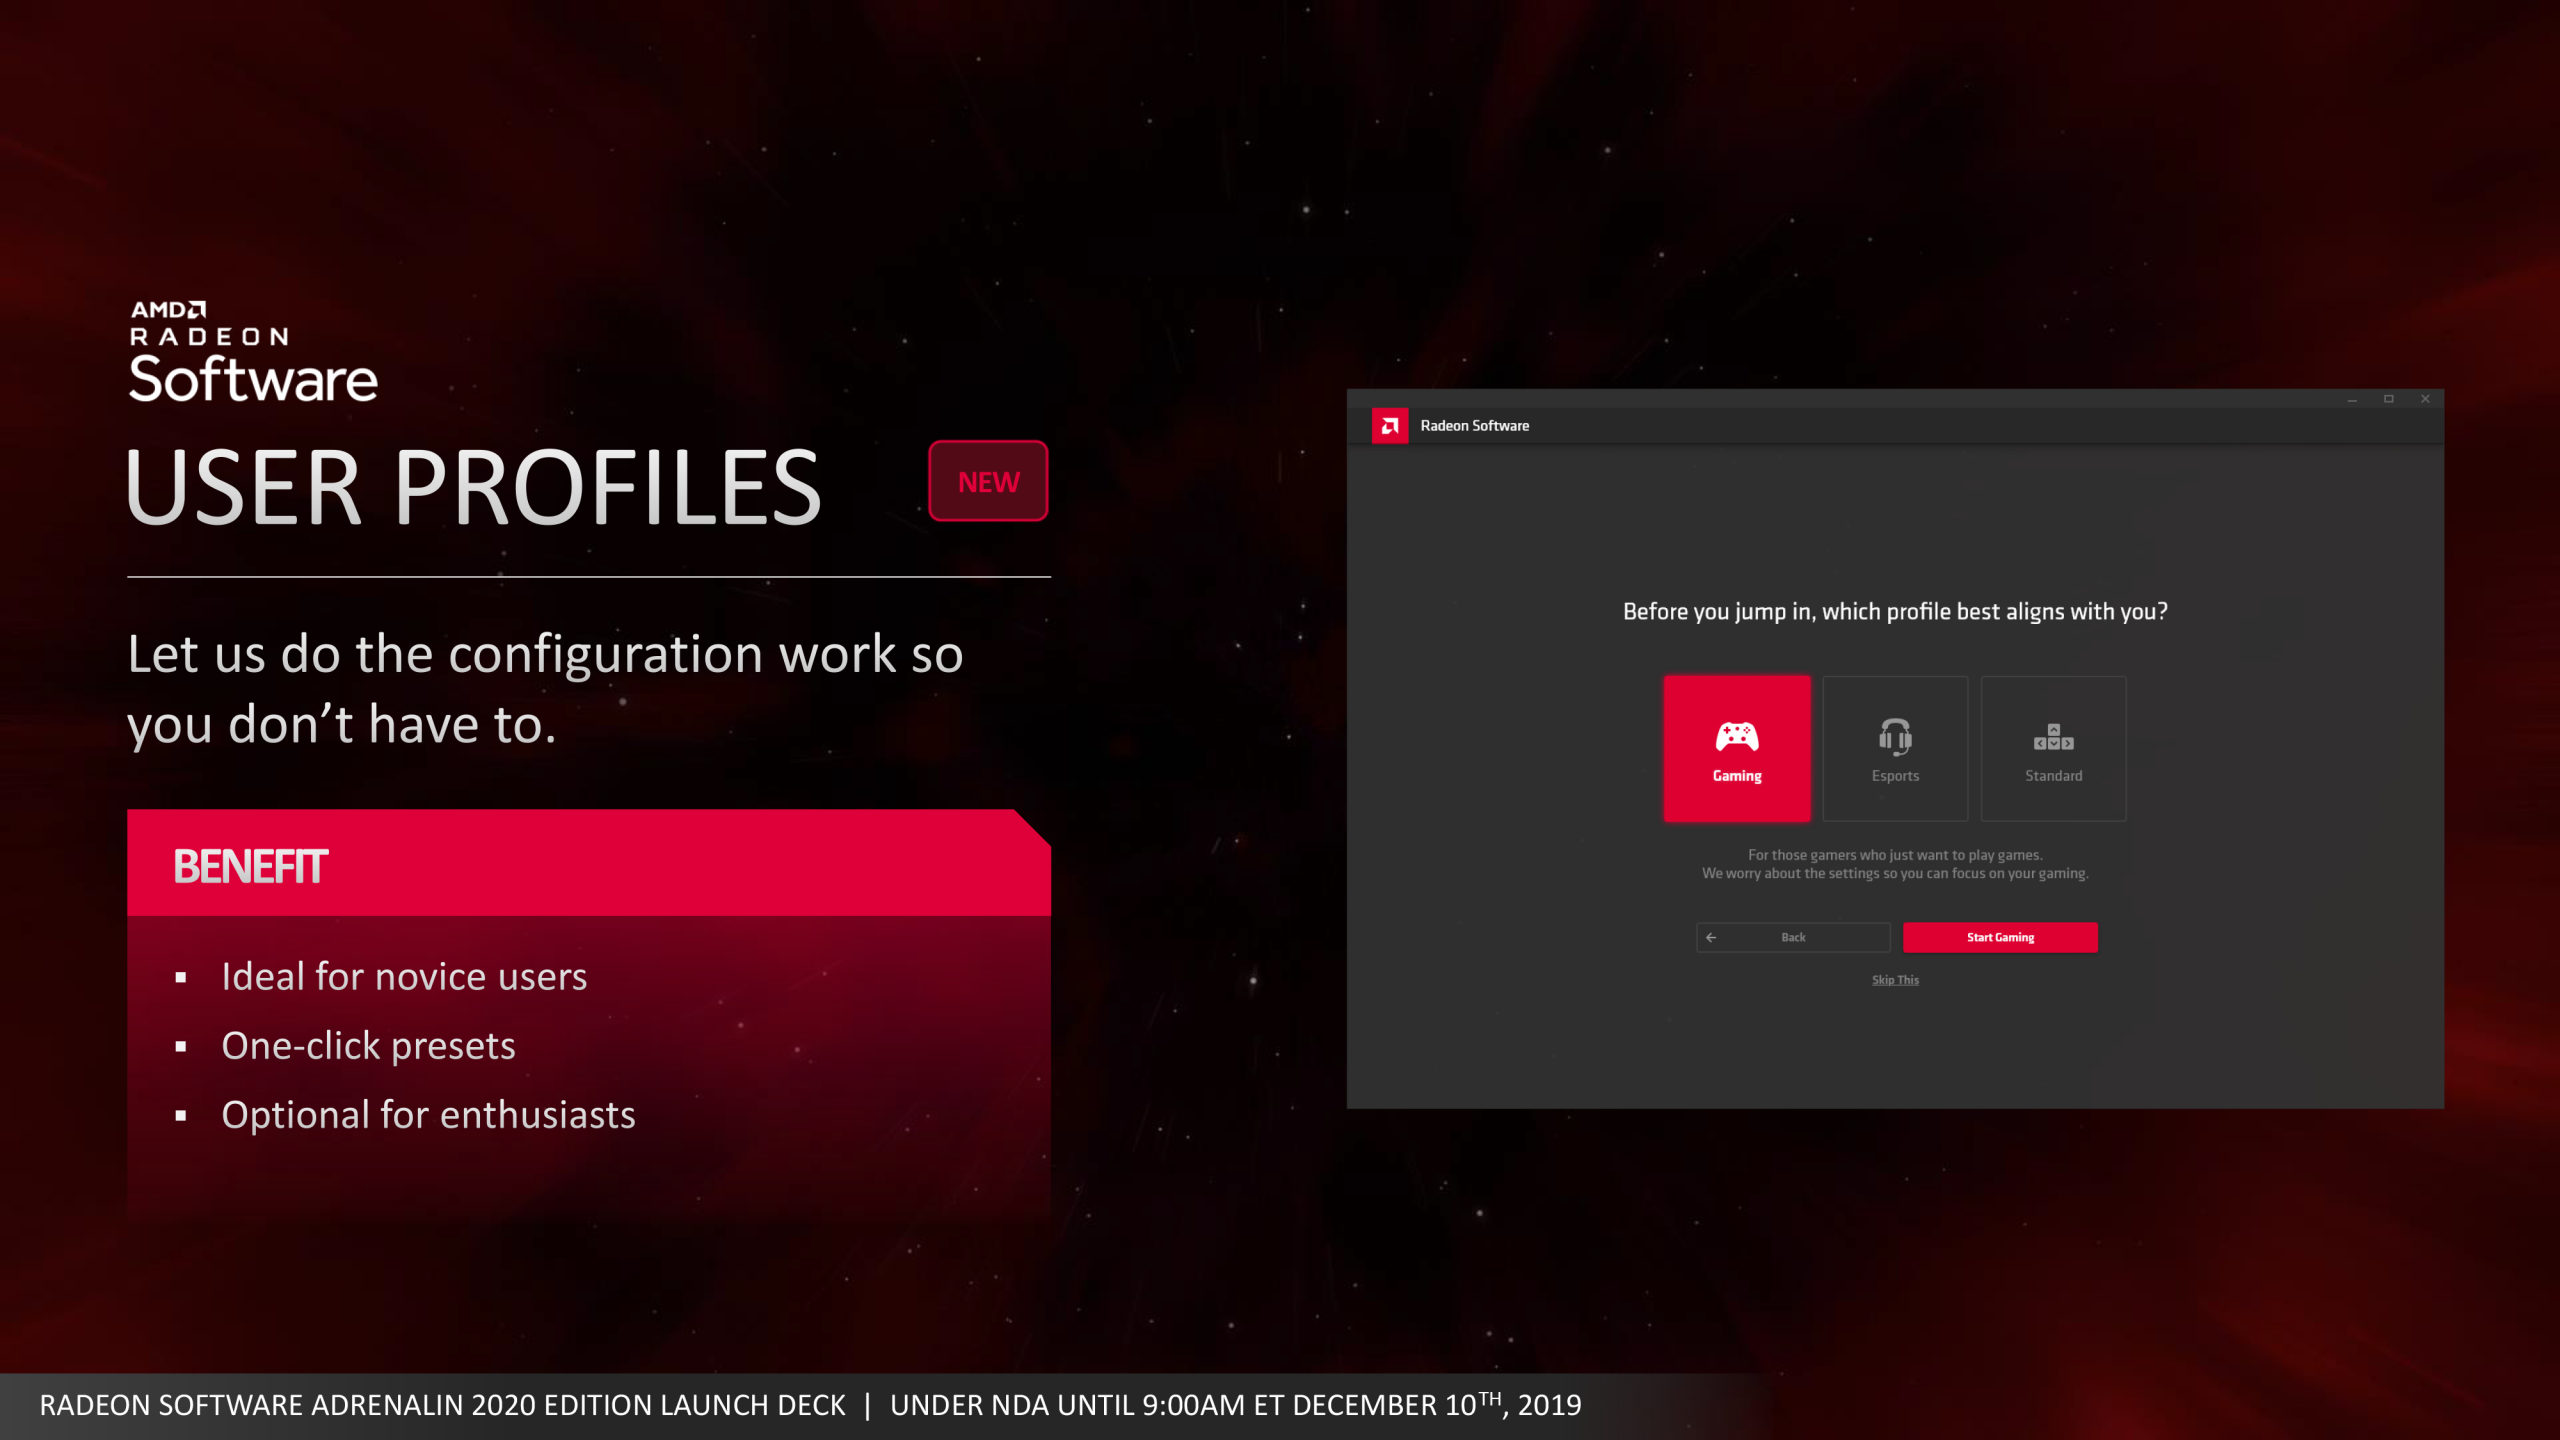Select the Gaming controller icon
2560x1440 pixels.
coord(1737,737)
